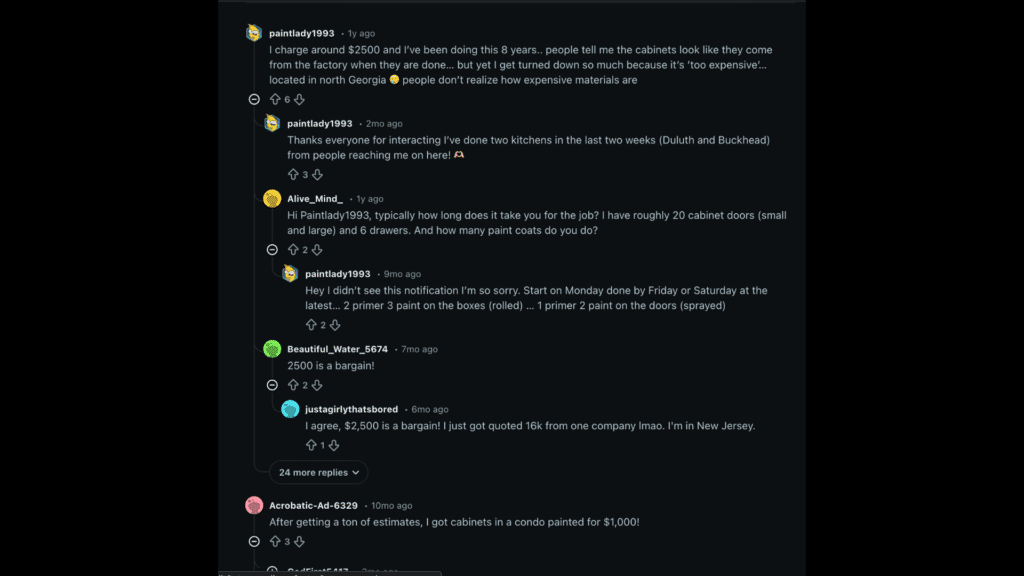Click Alive_Mind_'s yellow avatar
This screenshot has width=1024, height=576.
pos(270,199)
